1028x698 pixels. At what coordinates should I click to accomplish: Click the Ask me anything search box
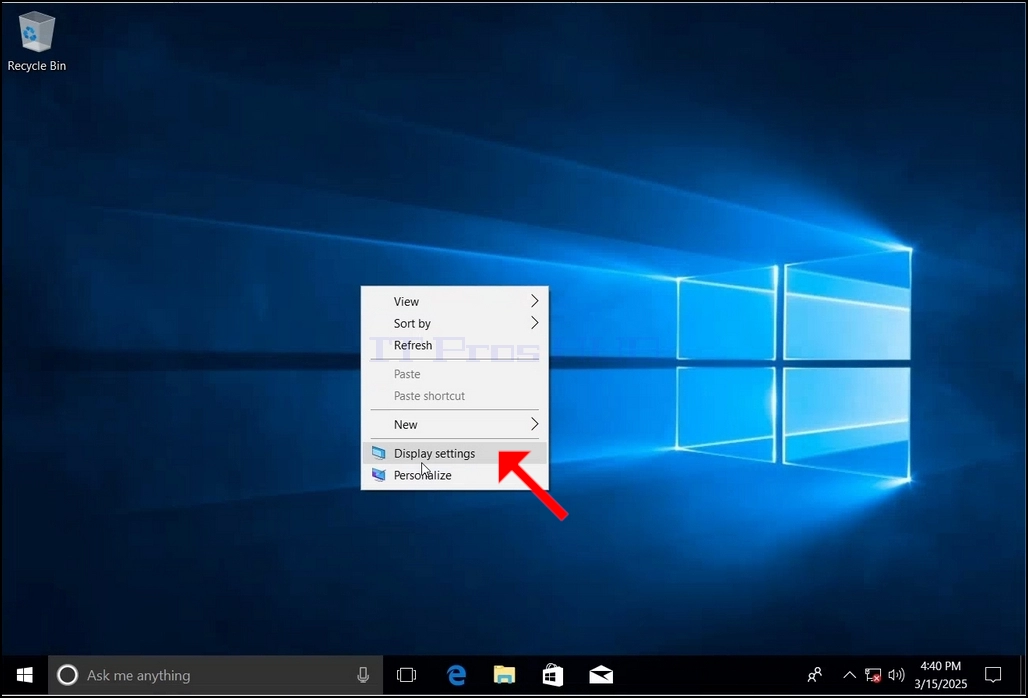(x=216, y=675)
